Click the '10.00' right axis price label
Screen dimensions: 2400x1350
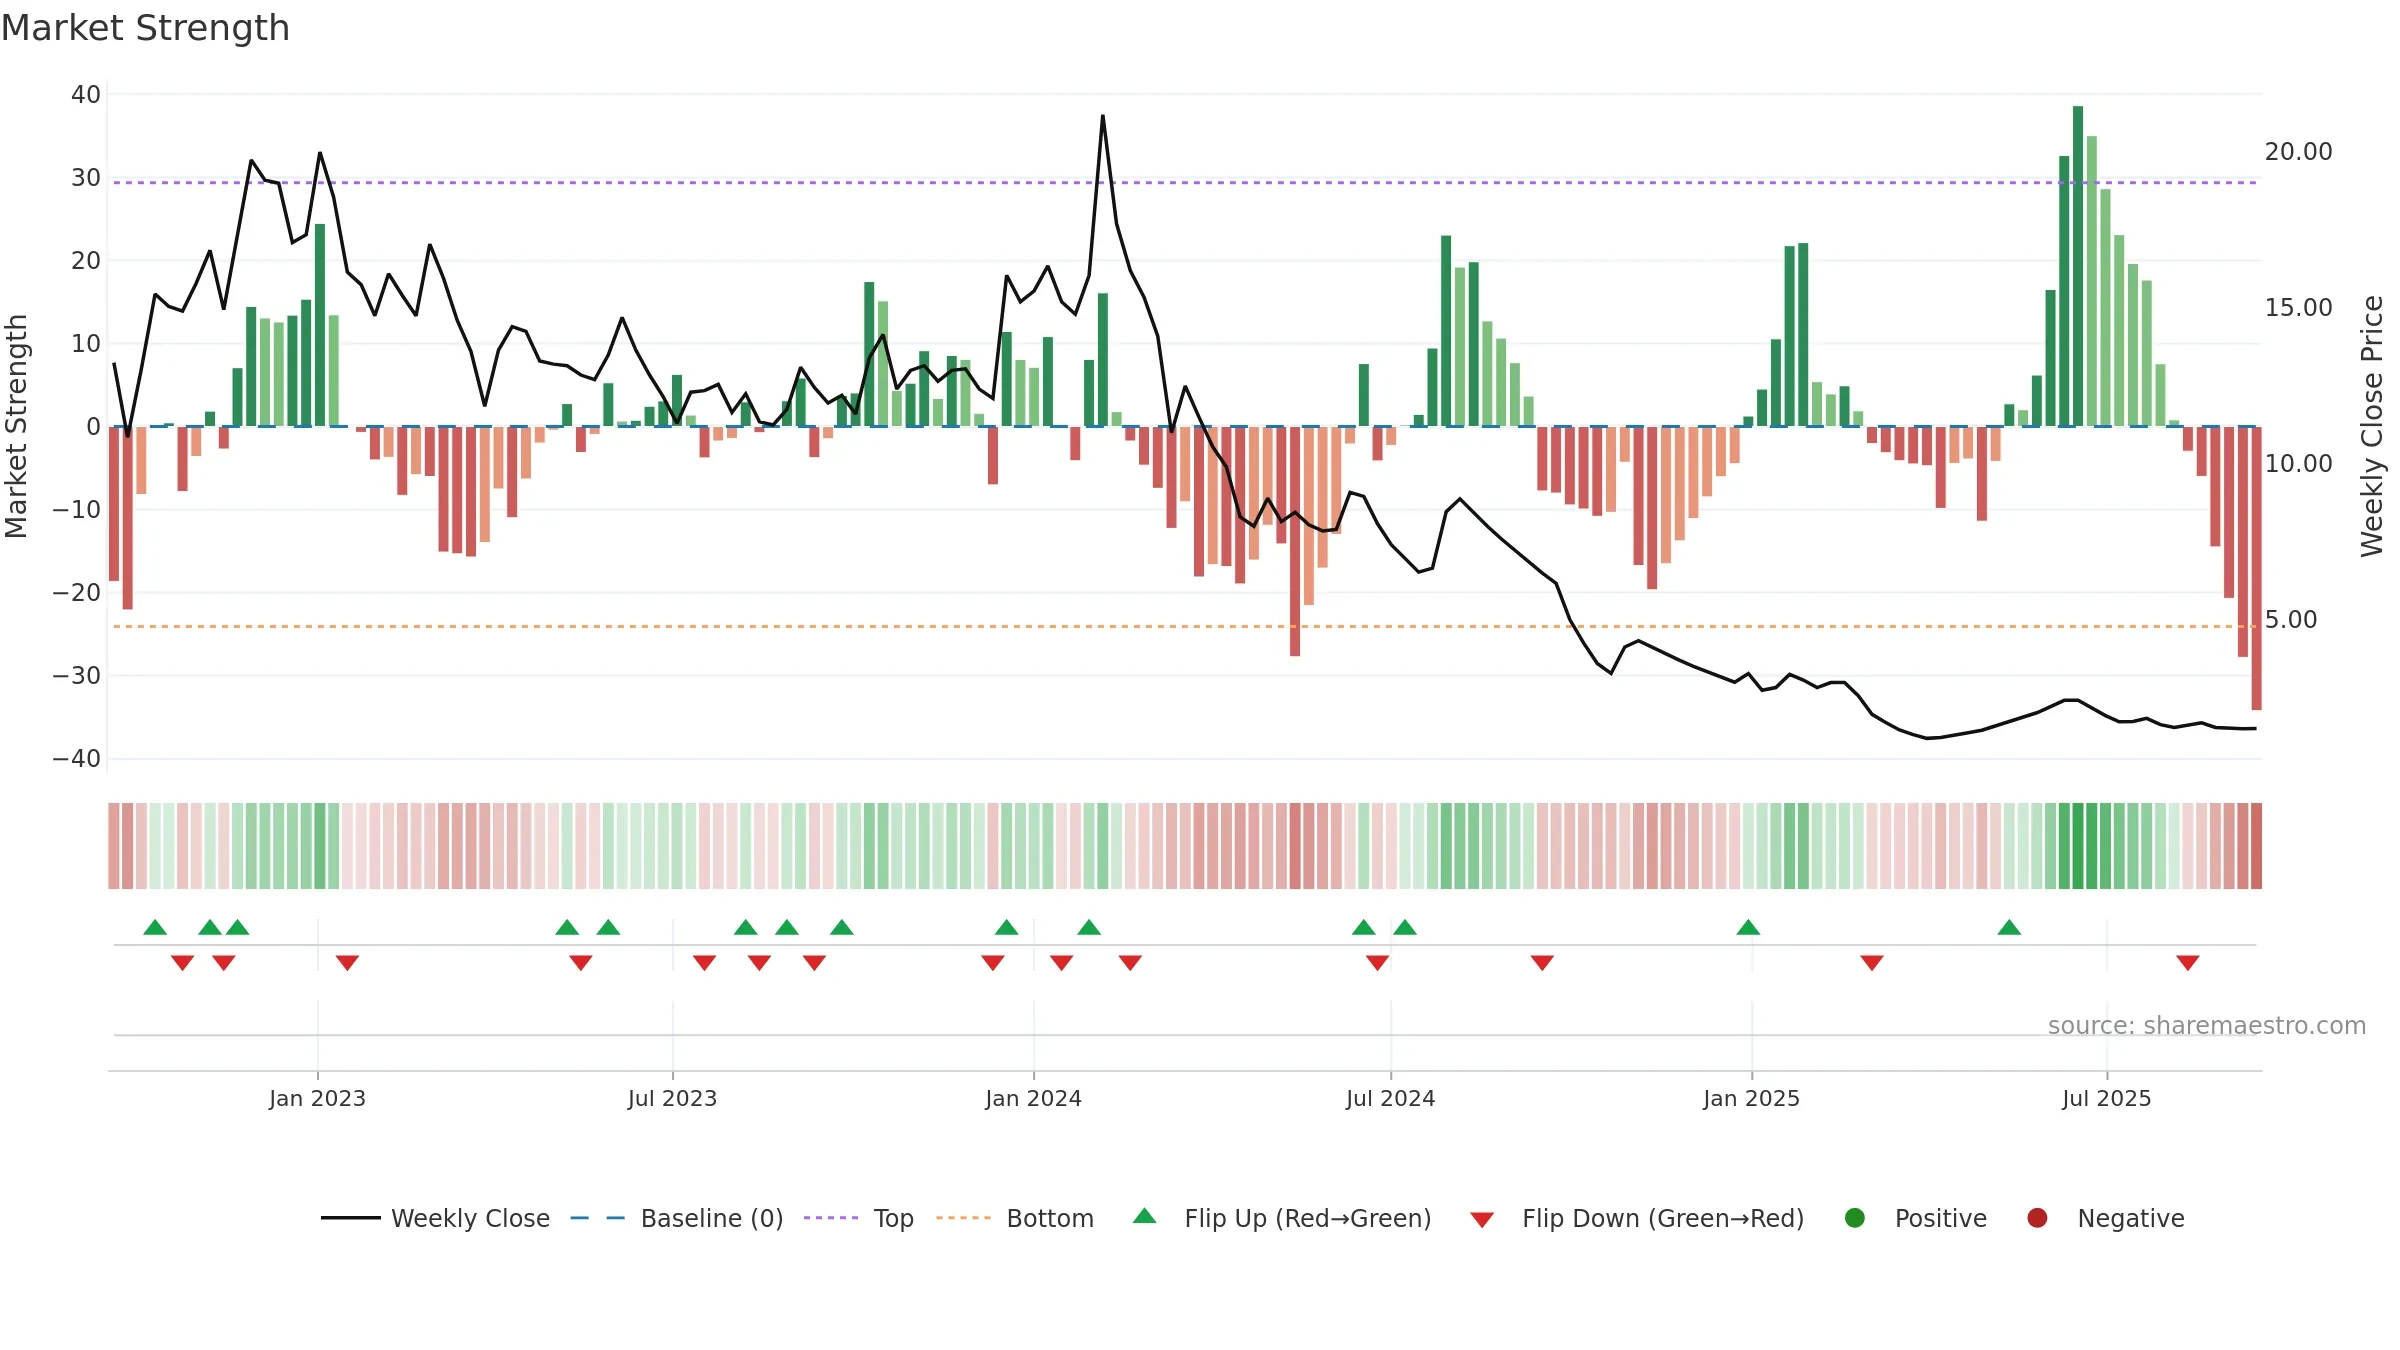(2298, 463)
